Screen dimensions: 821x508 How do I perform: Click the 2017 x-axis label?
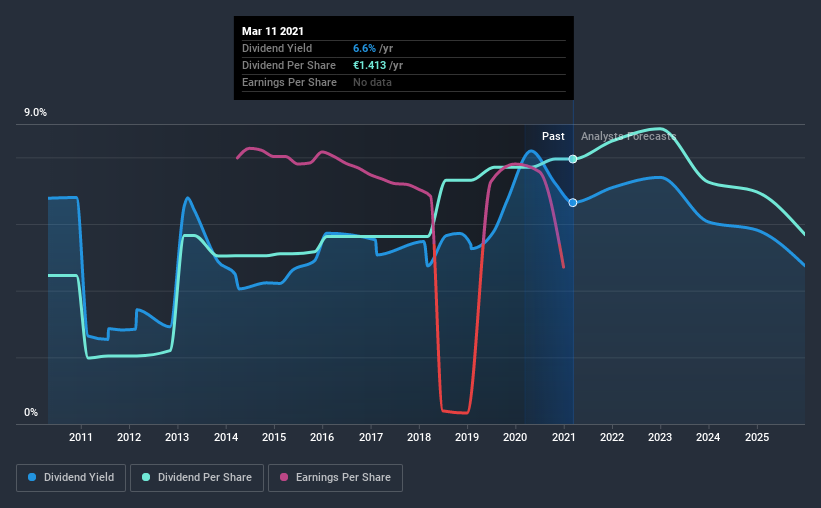pyautogui.click(x=371, y=437)
